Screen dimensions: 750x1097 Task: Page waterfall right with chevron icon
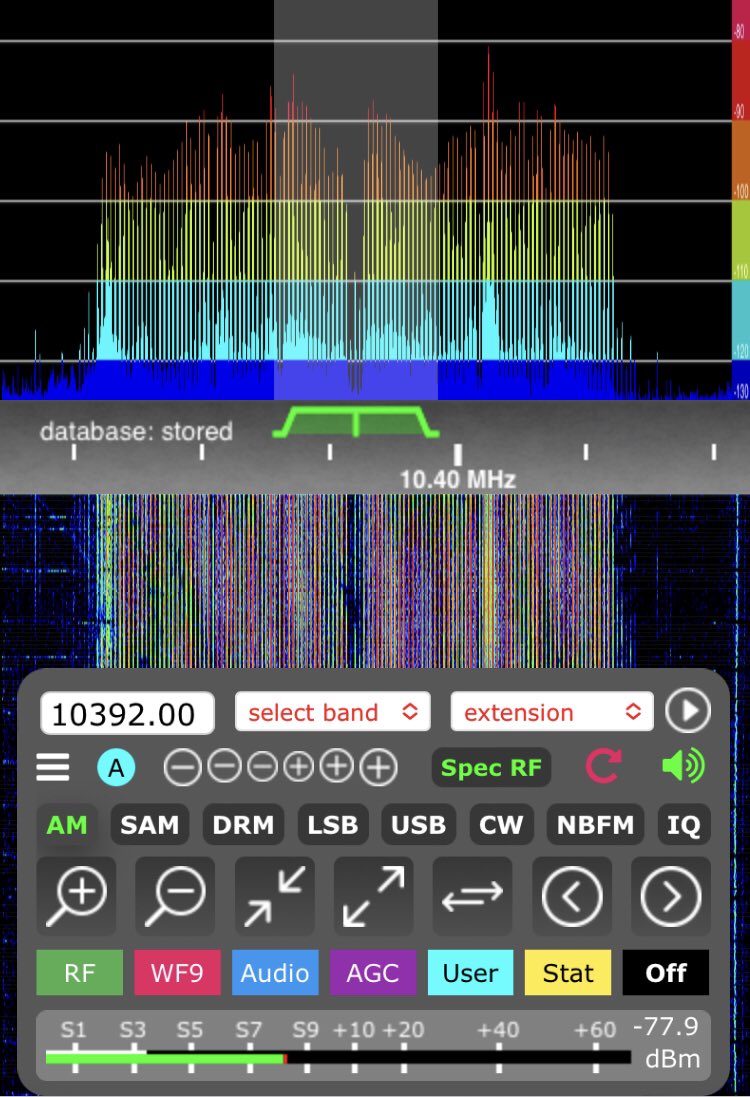tap(670, 896)
